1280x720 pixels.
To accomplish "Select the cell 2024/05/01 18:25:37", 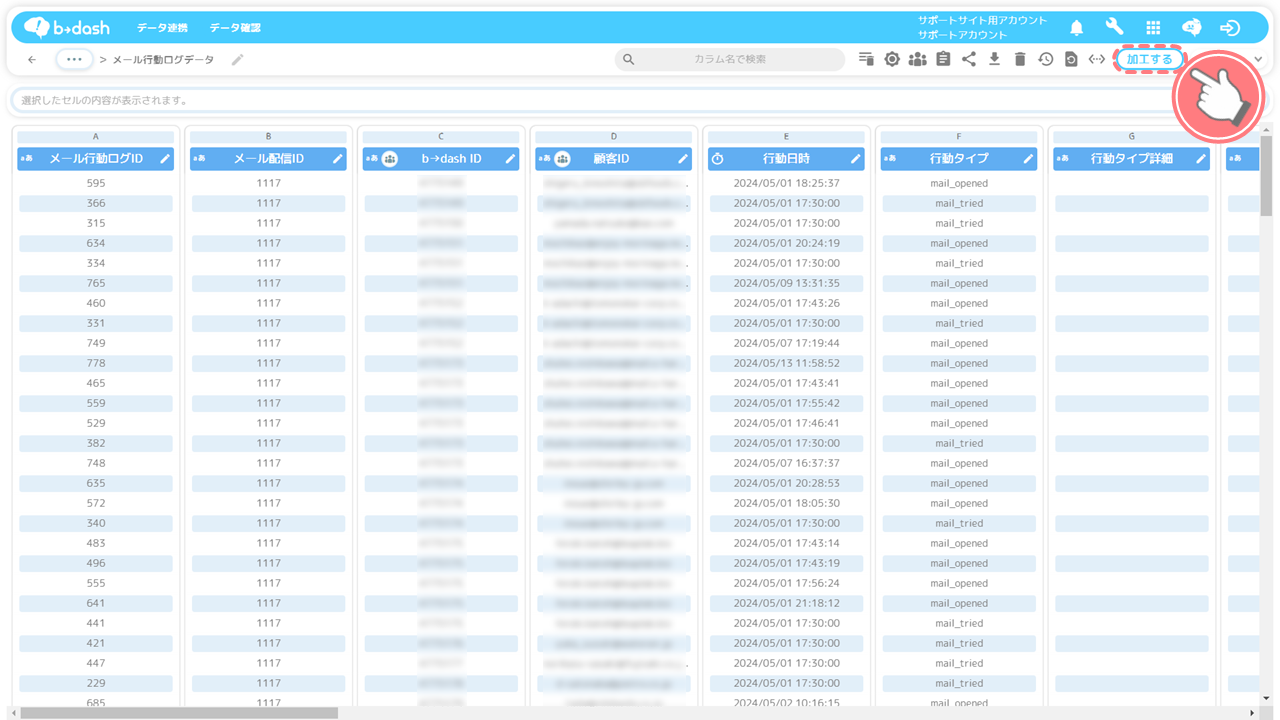I will point(786,183).
